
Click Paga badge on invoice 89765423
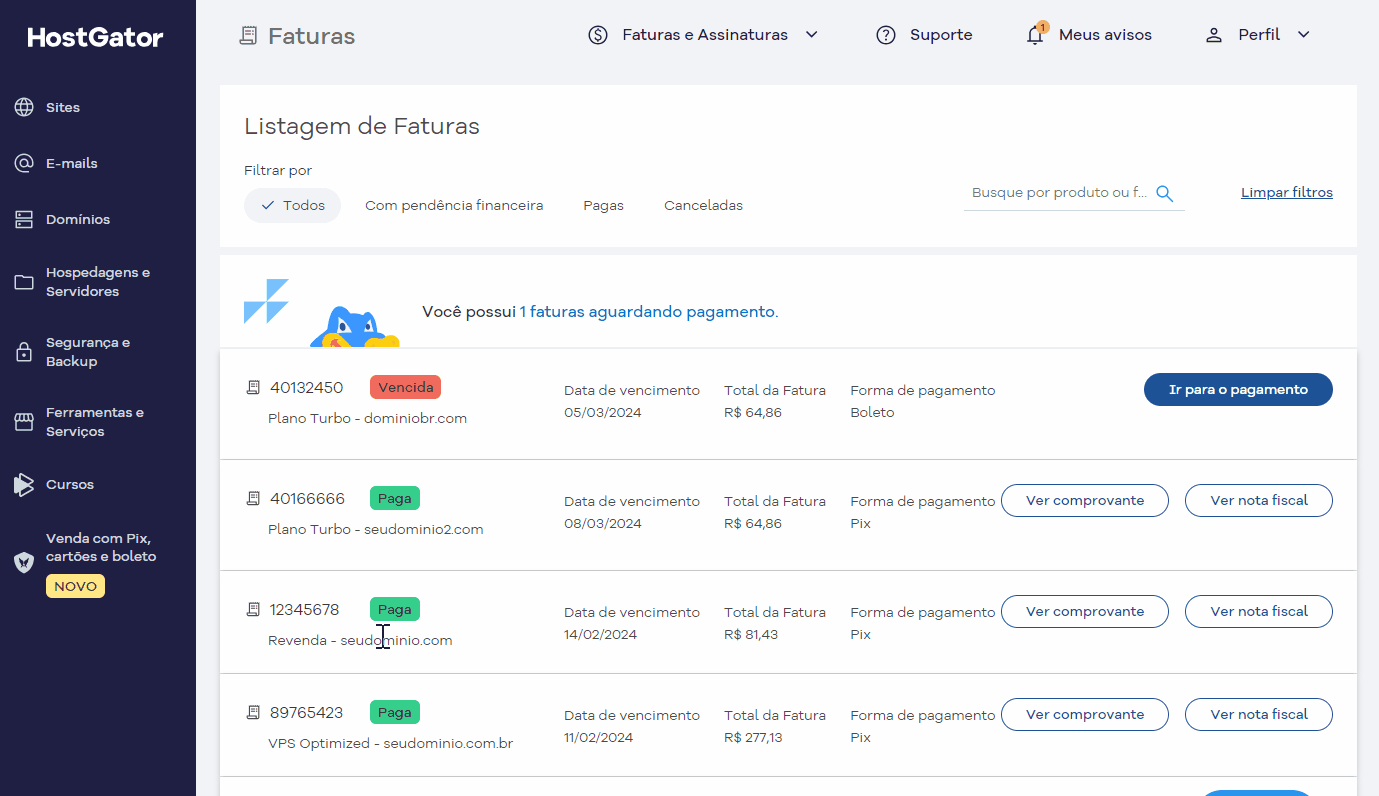tap(394, 713)
